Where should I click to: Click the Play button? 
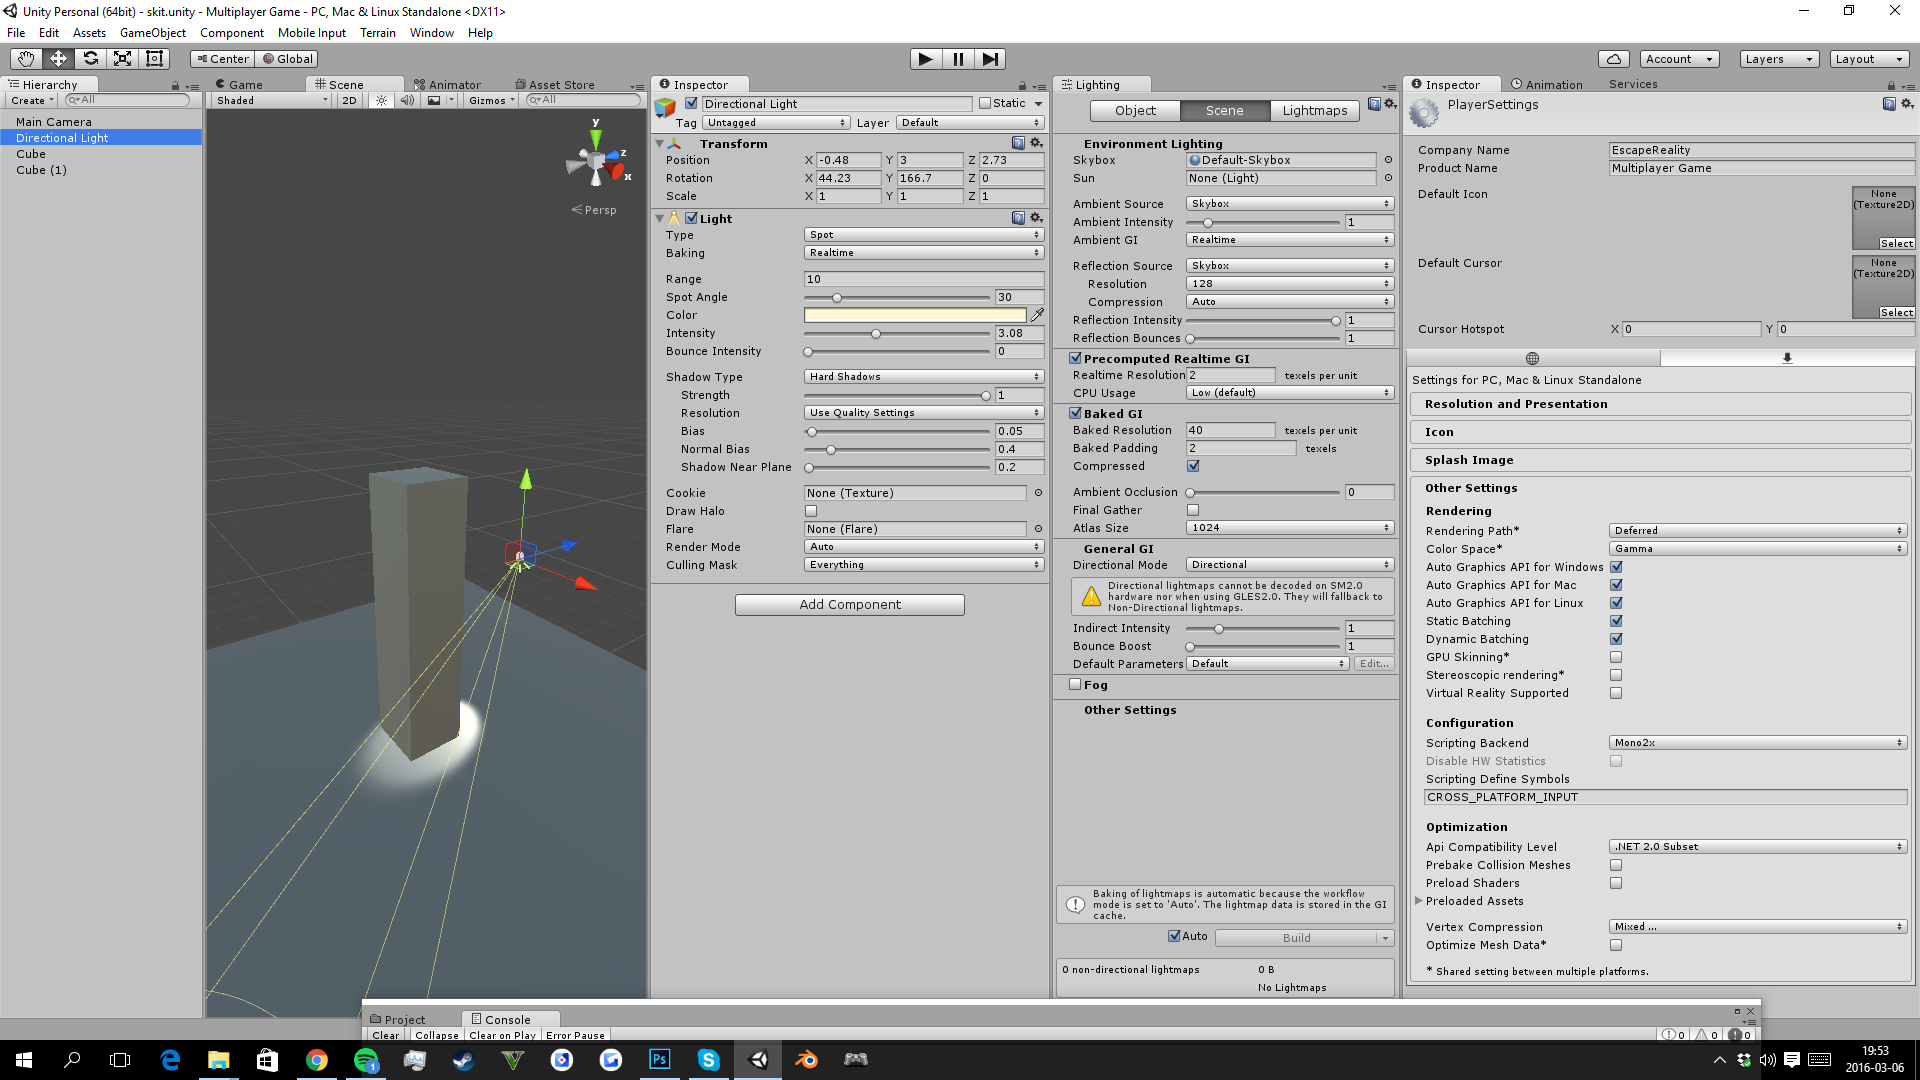tap(926, 59)
